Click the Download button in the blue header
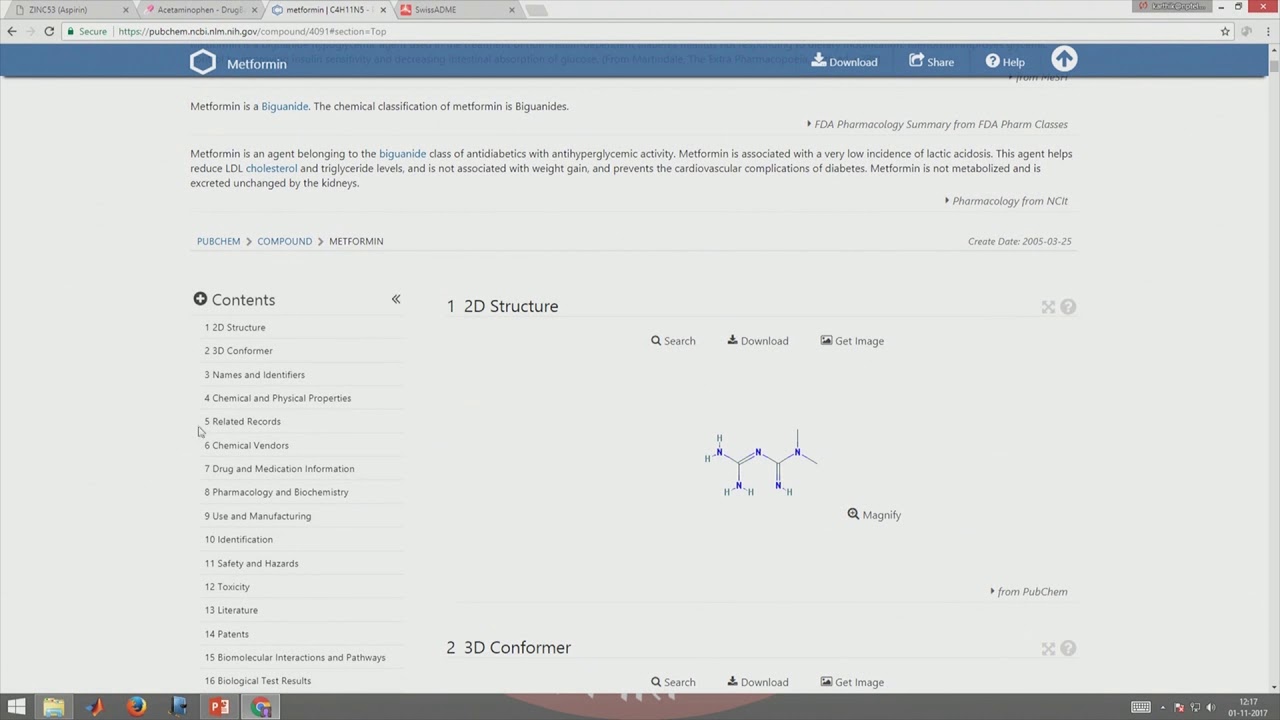 click(x=844, y=62)
